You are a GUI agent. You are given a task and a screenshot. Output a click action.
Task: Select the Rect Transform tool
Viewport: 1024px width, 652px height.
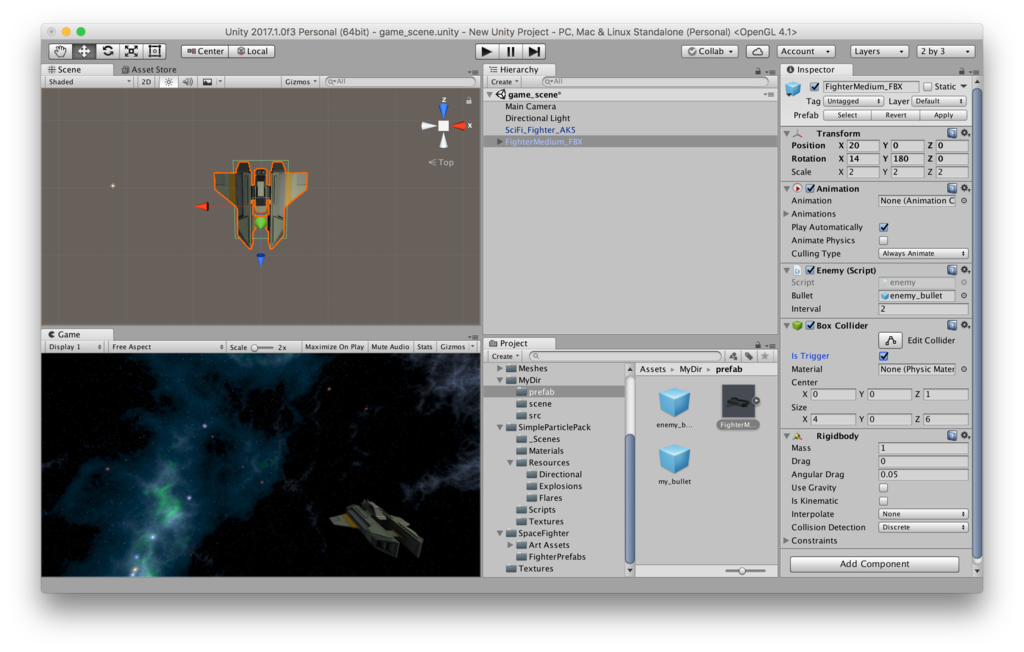(155, 51)
